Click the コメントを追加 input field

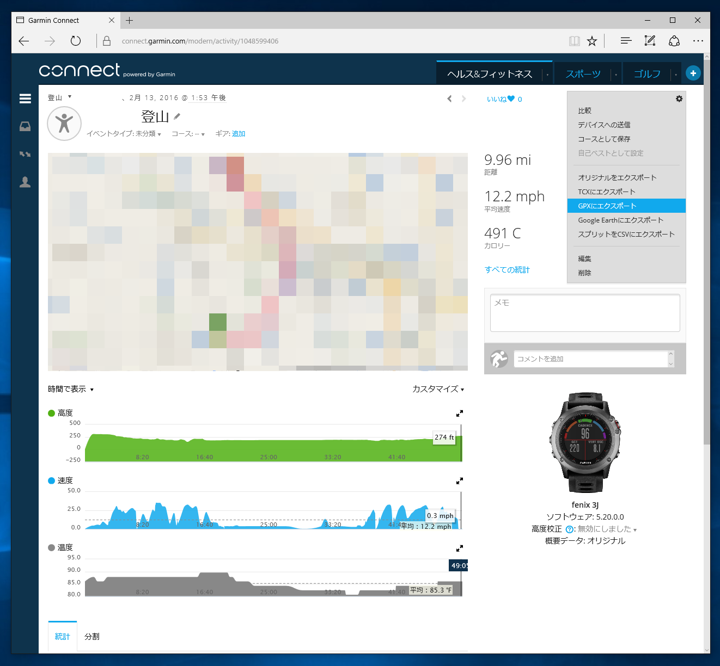[x=591, y=359]
